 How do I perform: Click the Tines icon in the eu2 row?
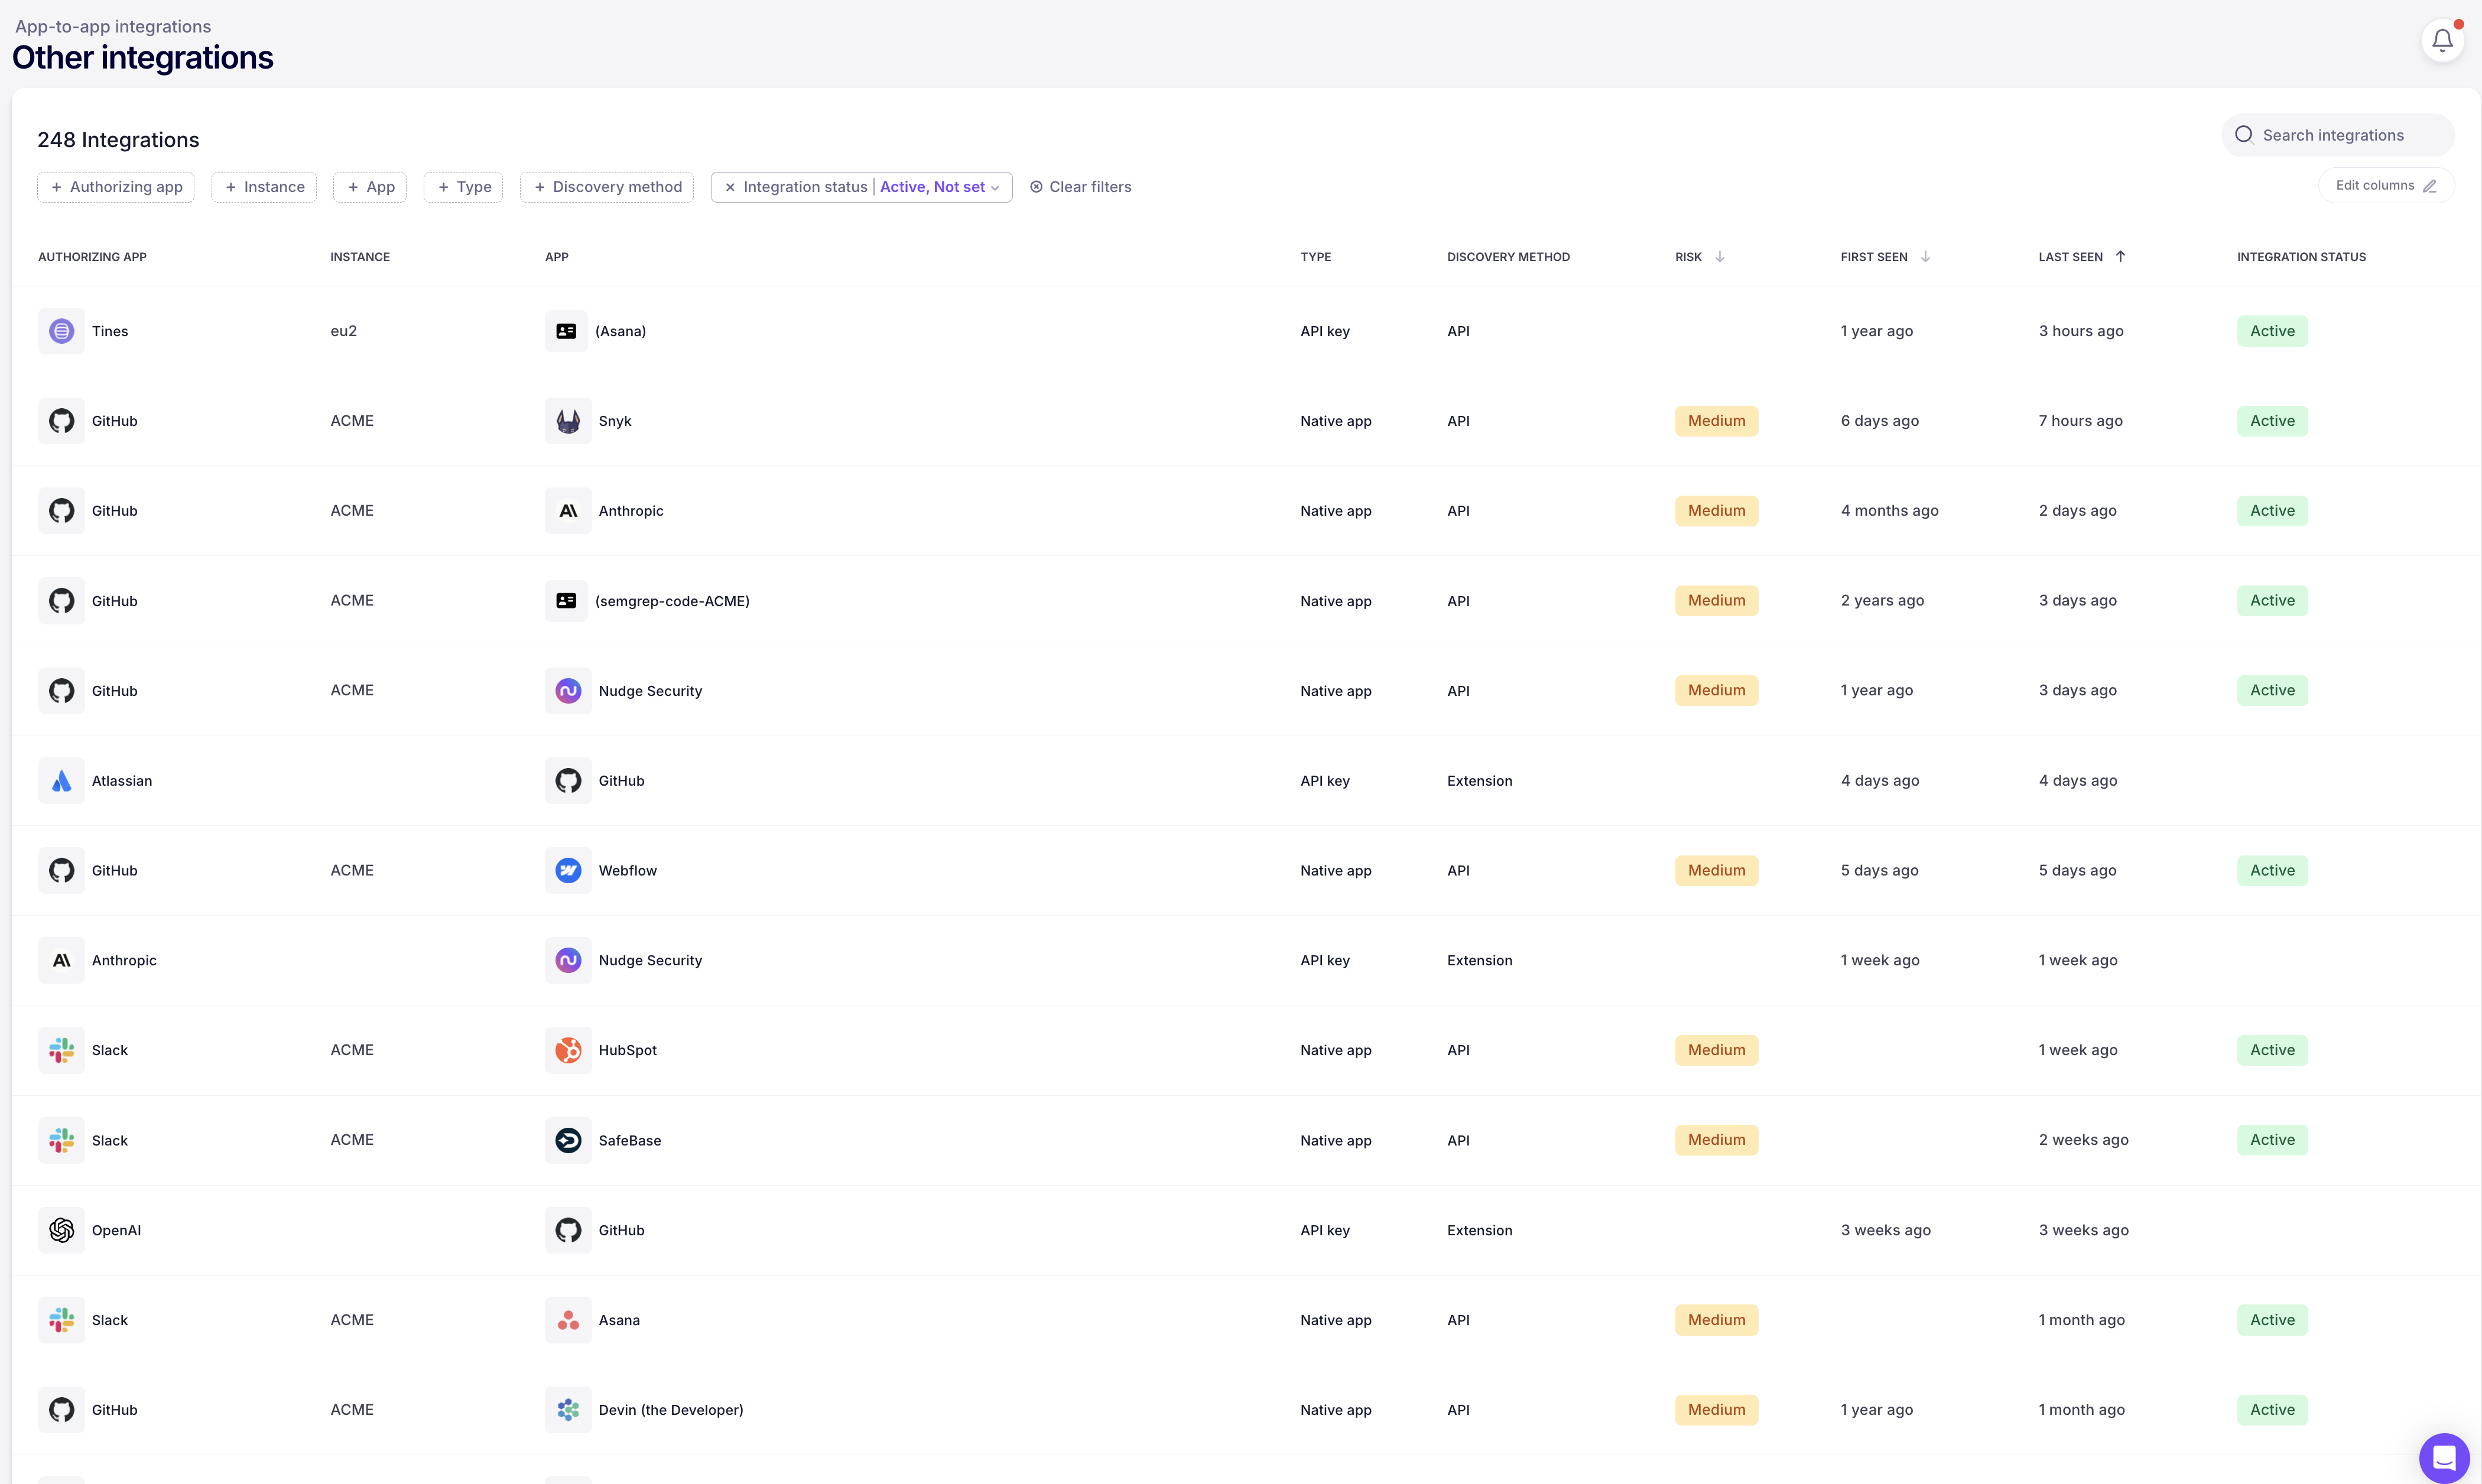tap(62, 331)
